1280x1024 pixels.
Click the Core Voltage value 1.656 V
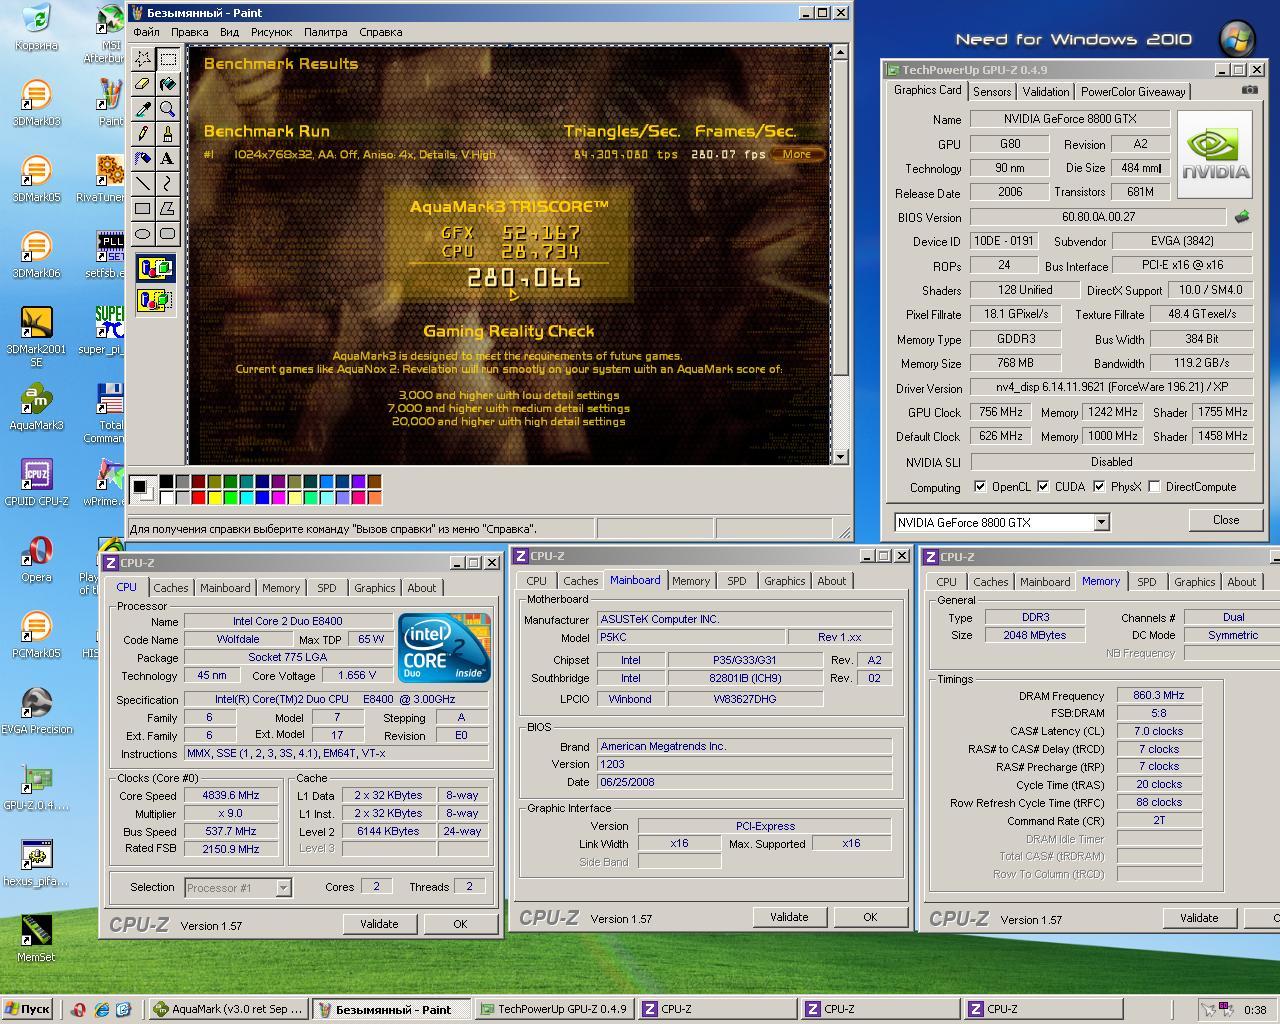pos(358,676)
